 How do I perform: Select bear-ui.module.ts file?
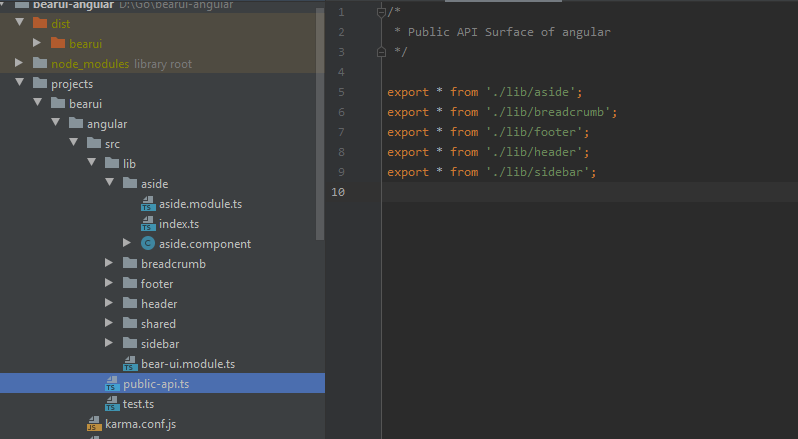[x=188, y=363]
